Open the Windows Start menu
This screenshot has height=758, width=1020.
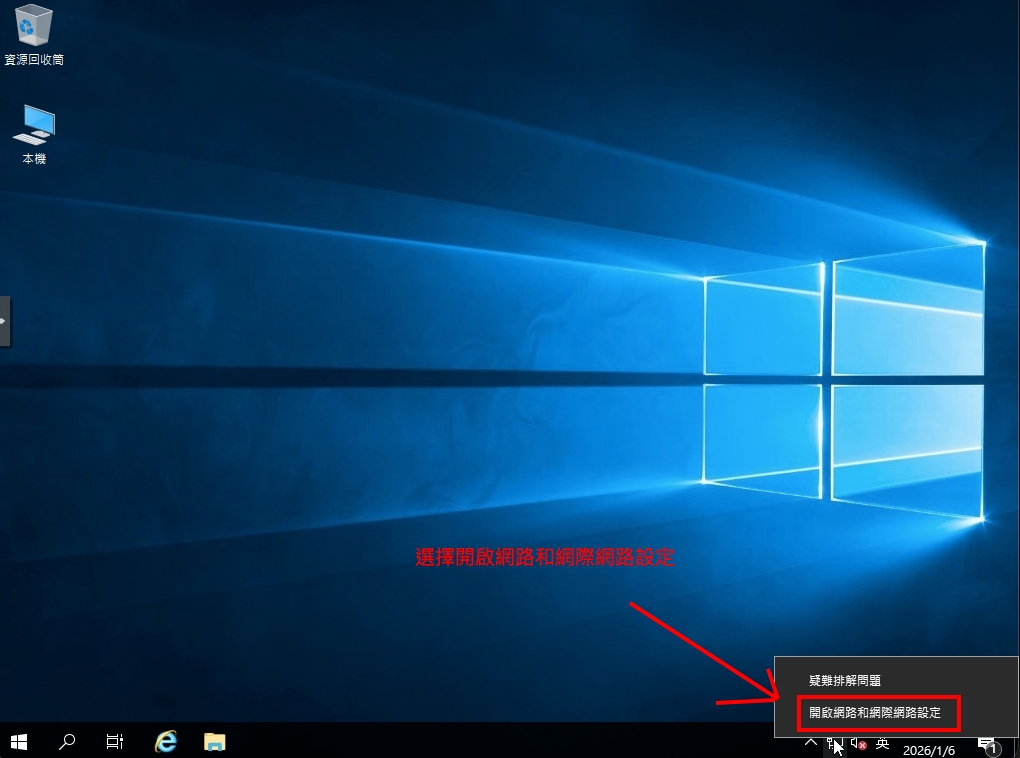19,741
